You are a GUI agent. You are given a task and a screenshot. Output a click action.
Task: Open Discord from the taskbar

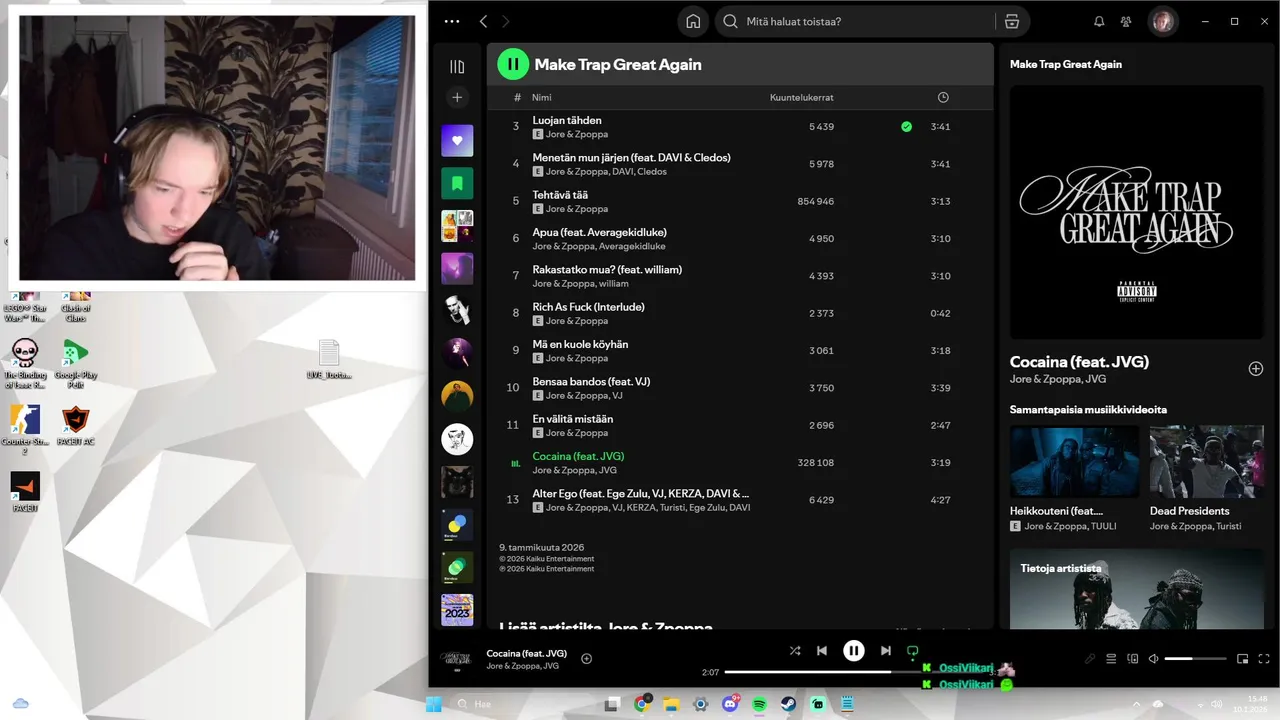(x=730, y=705)
